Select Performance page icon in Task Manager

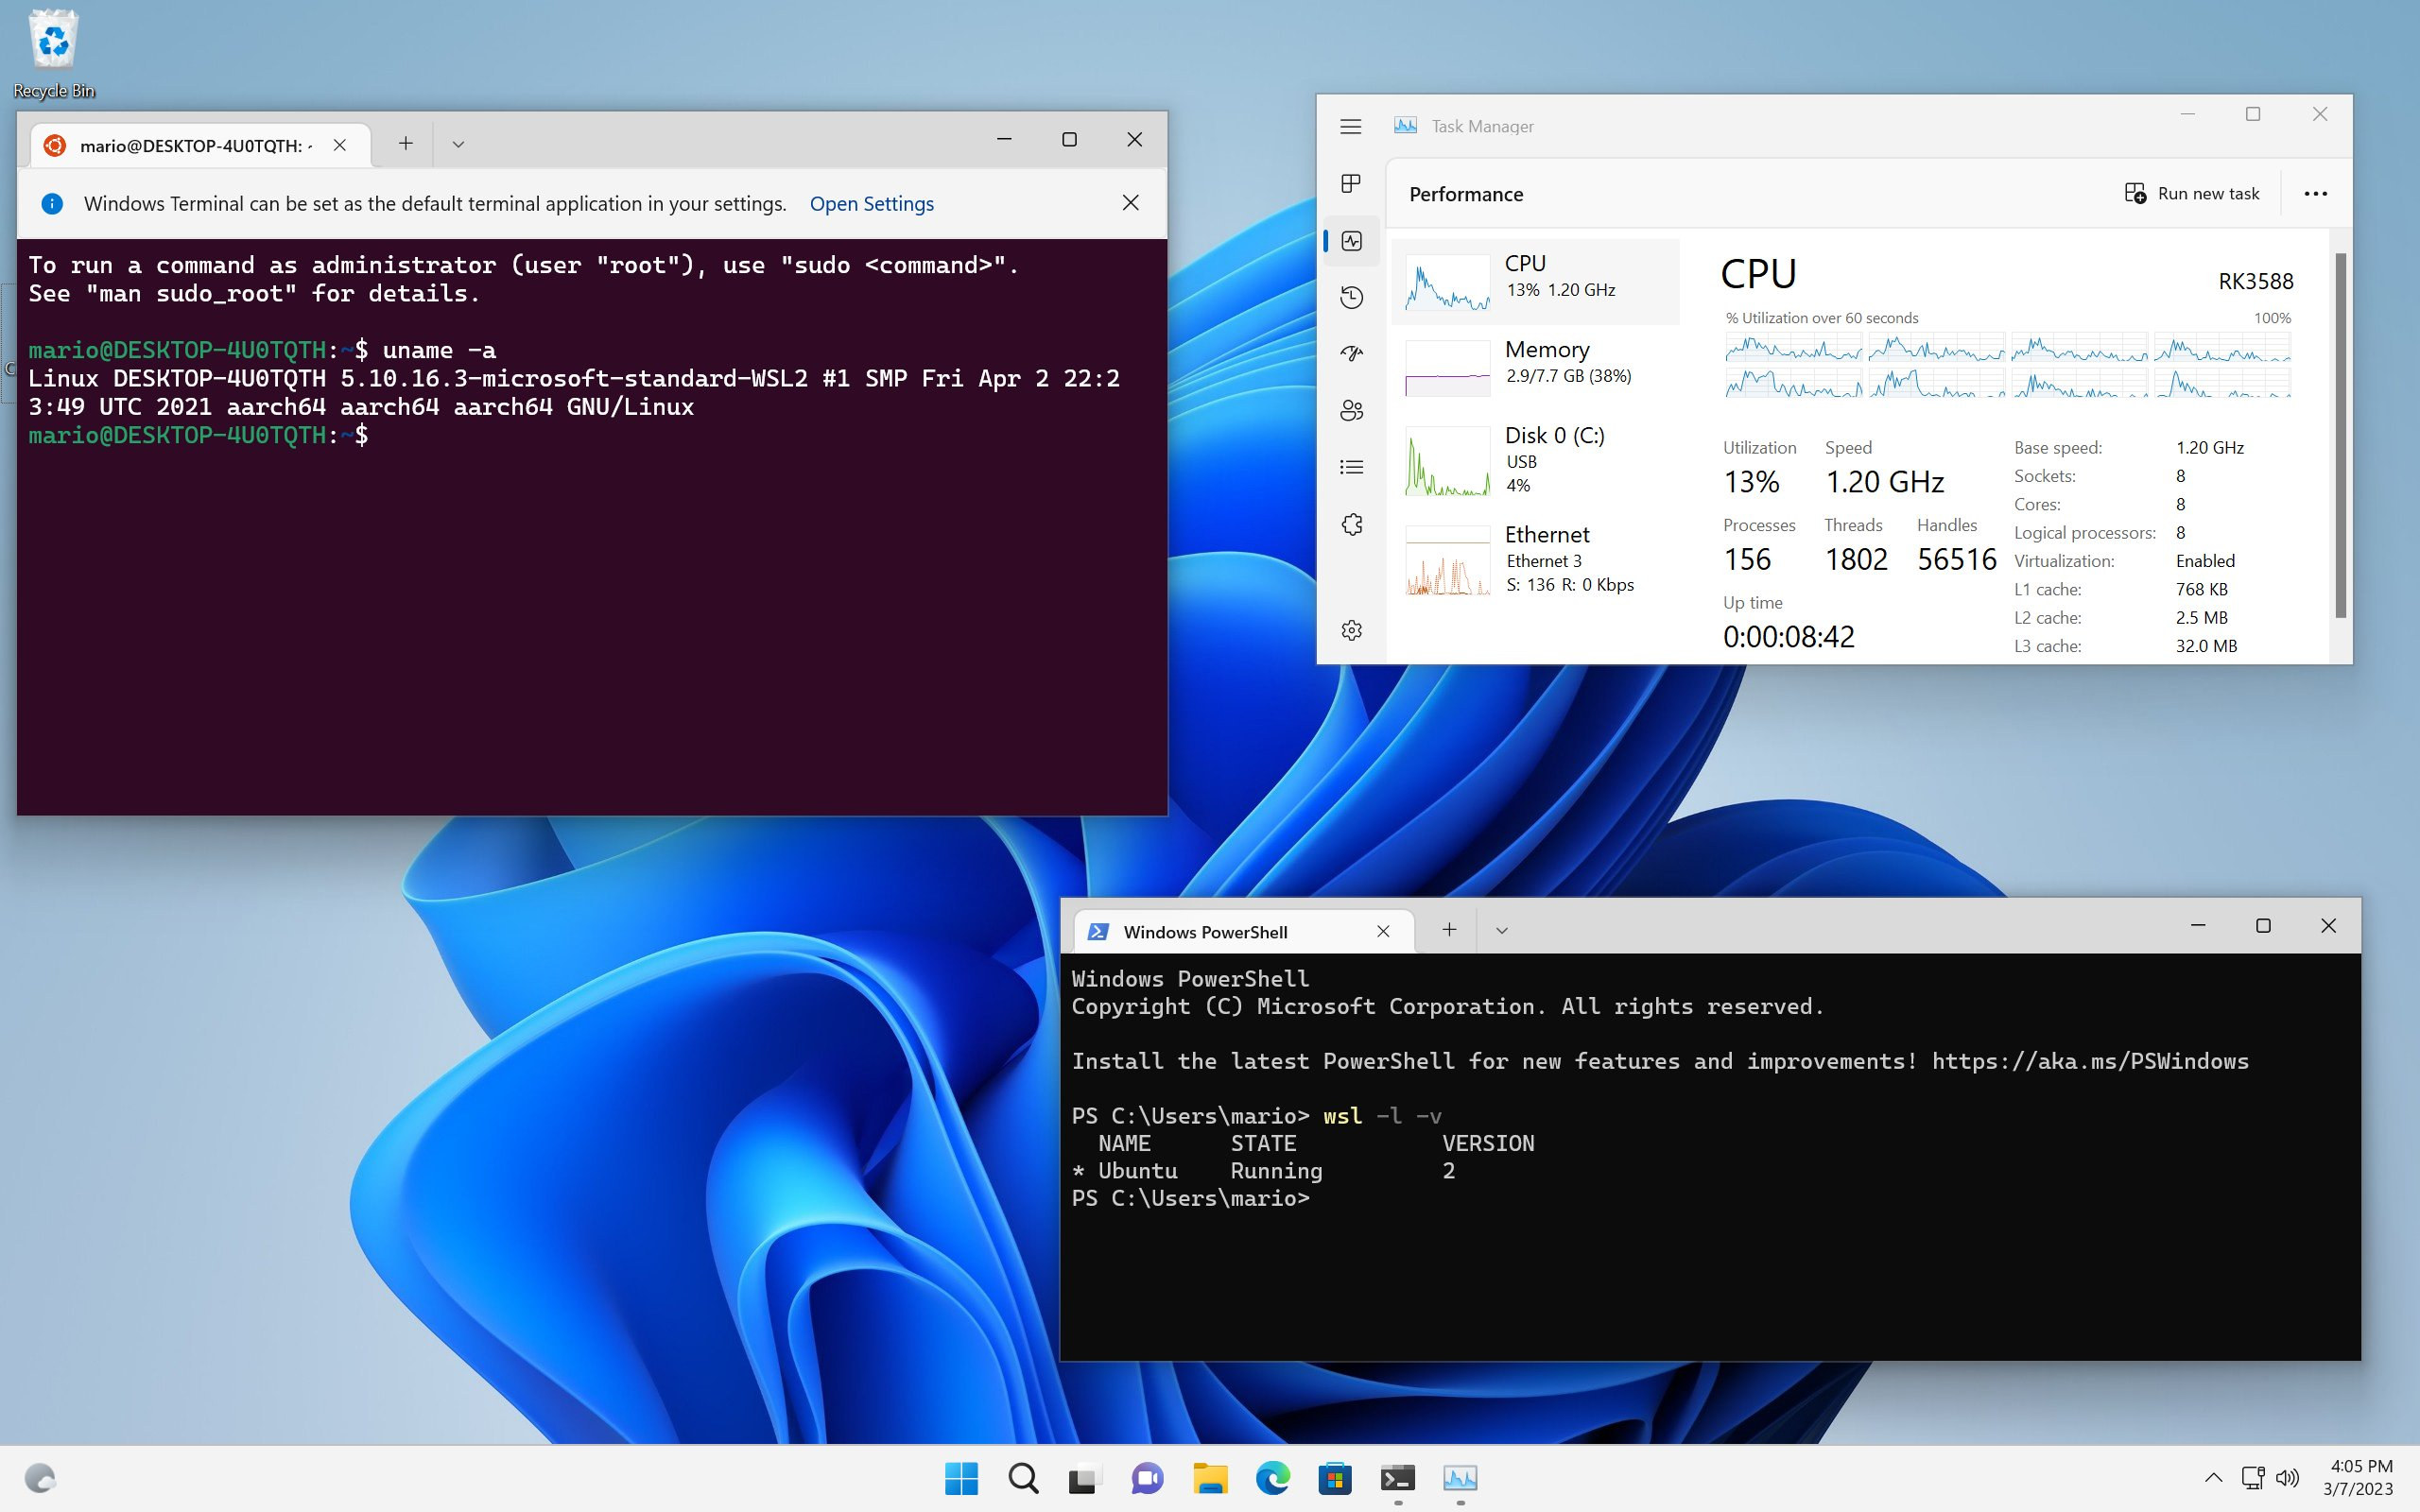[1351, 241]
